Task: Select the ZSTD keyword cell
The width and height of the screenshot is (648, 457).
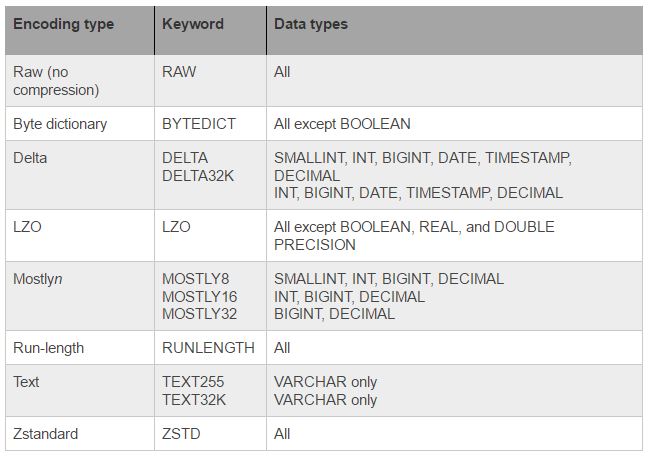Action: click(x=210, y=433)
